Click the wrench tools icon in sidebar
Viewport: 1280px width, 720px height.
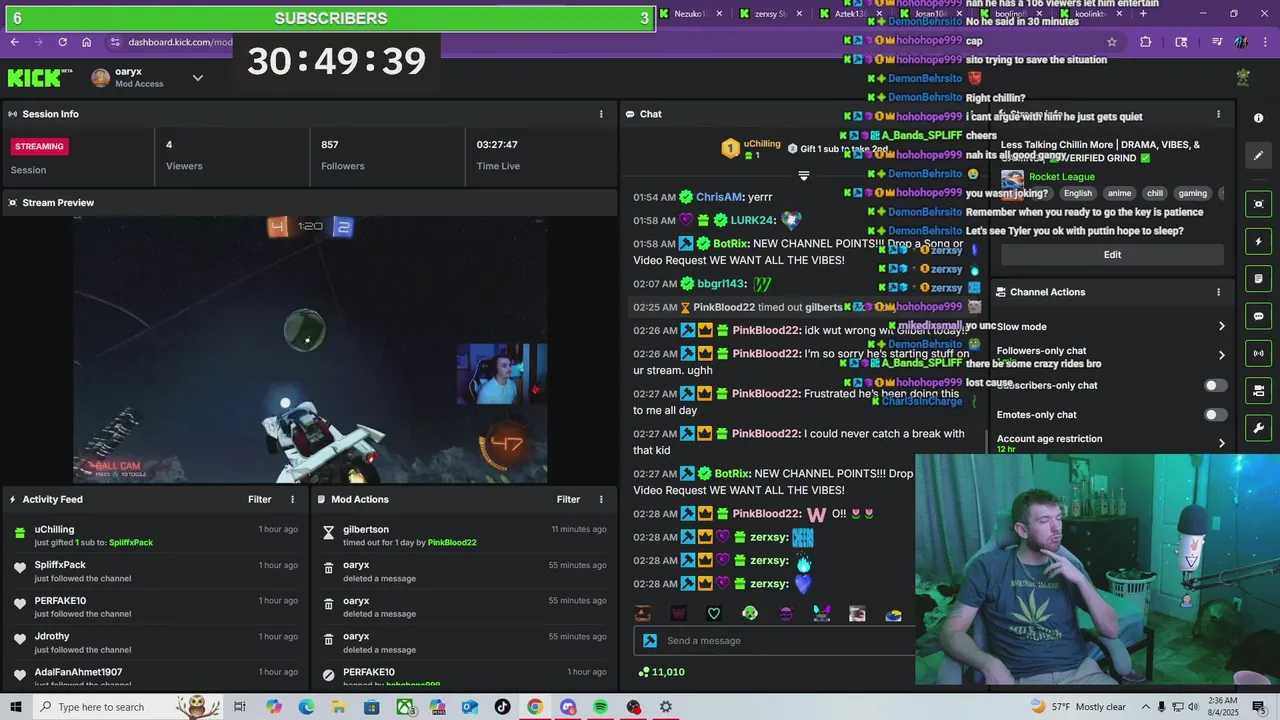click(1258, 428)
